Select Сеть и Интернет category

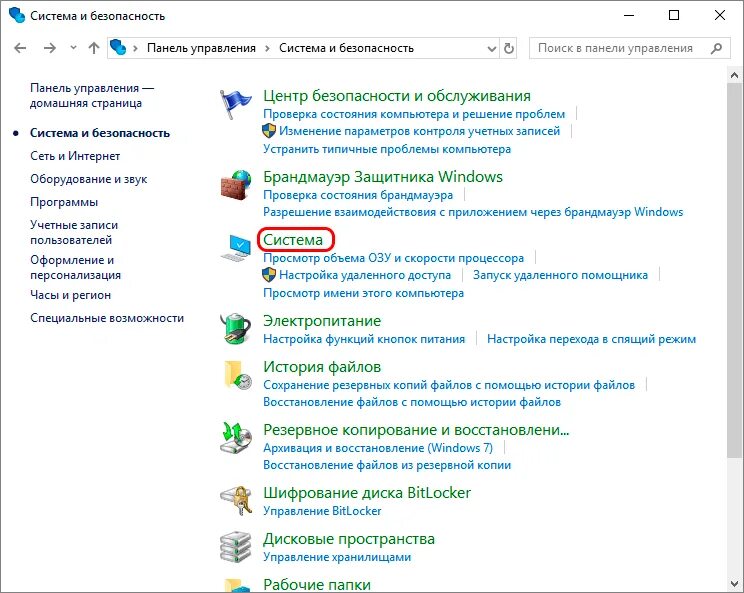(x=75, y=156)
